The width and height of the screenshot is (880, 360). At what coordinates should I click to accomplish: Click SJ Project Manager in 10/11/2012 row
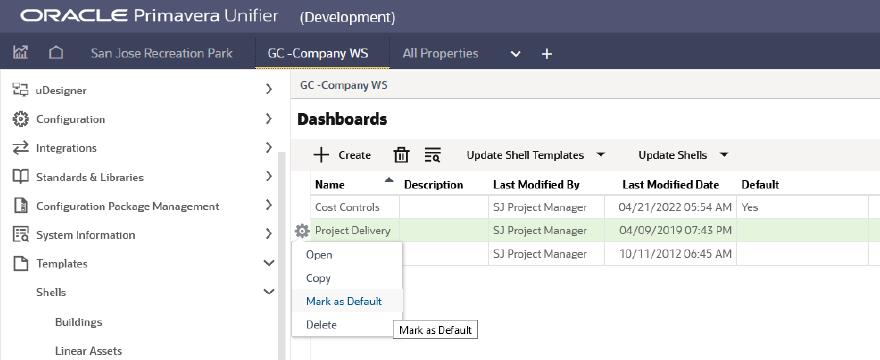tap(539, 254)
